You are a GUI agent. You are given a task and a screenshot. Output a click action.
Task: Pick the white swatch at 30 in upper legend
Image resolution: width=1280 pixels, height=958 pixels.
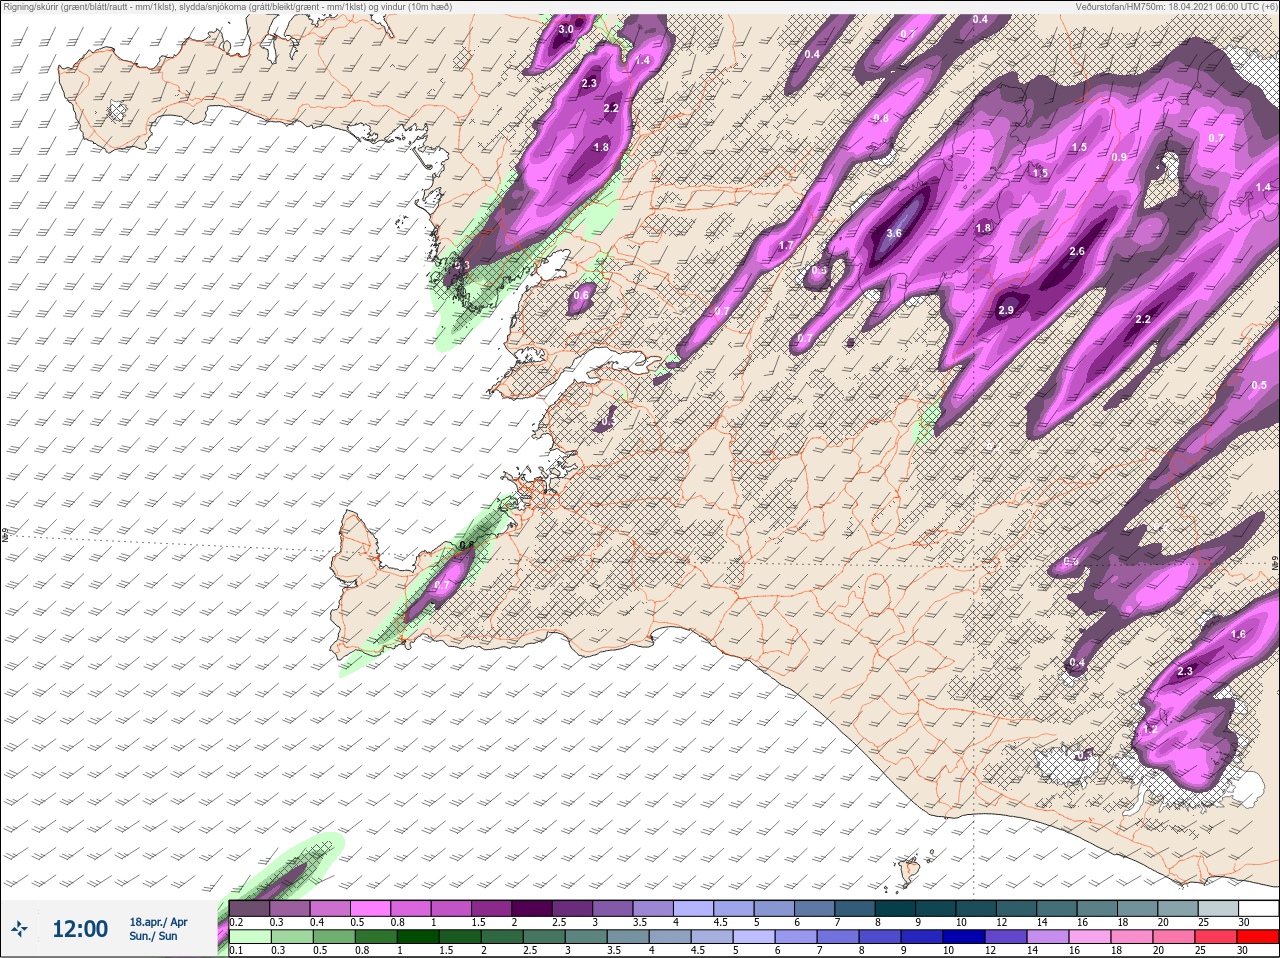(x=1257, y=908)
